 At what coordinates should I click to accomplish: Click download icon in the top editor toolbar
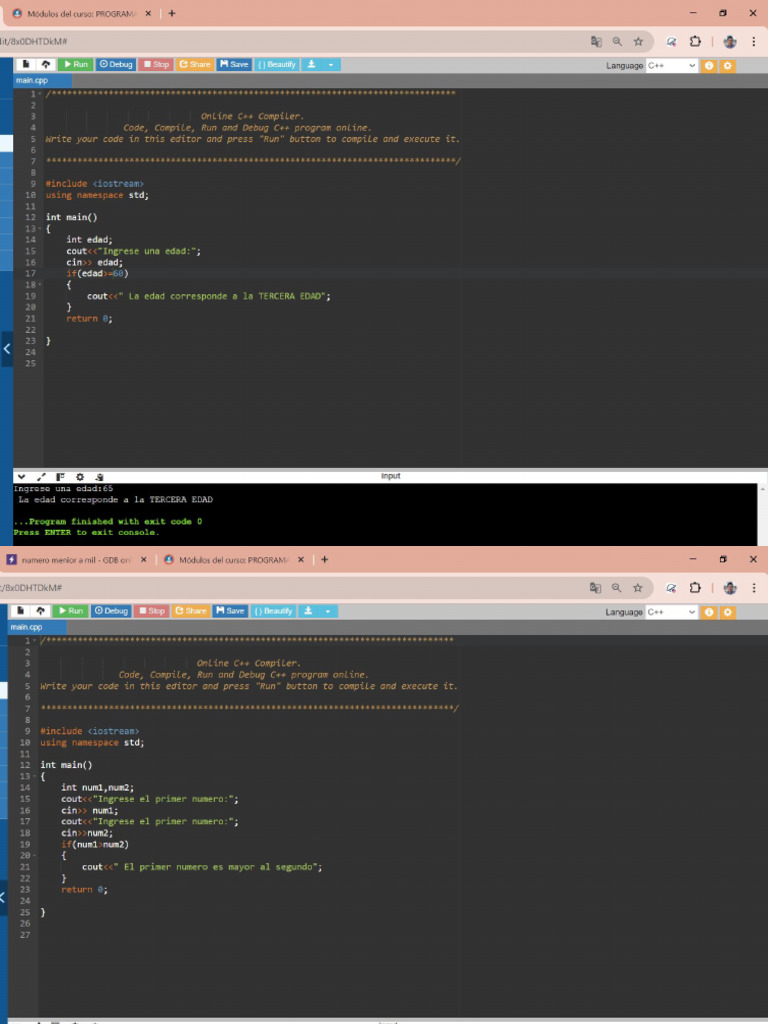click(x=312, y=64)
